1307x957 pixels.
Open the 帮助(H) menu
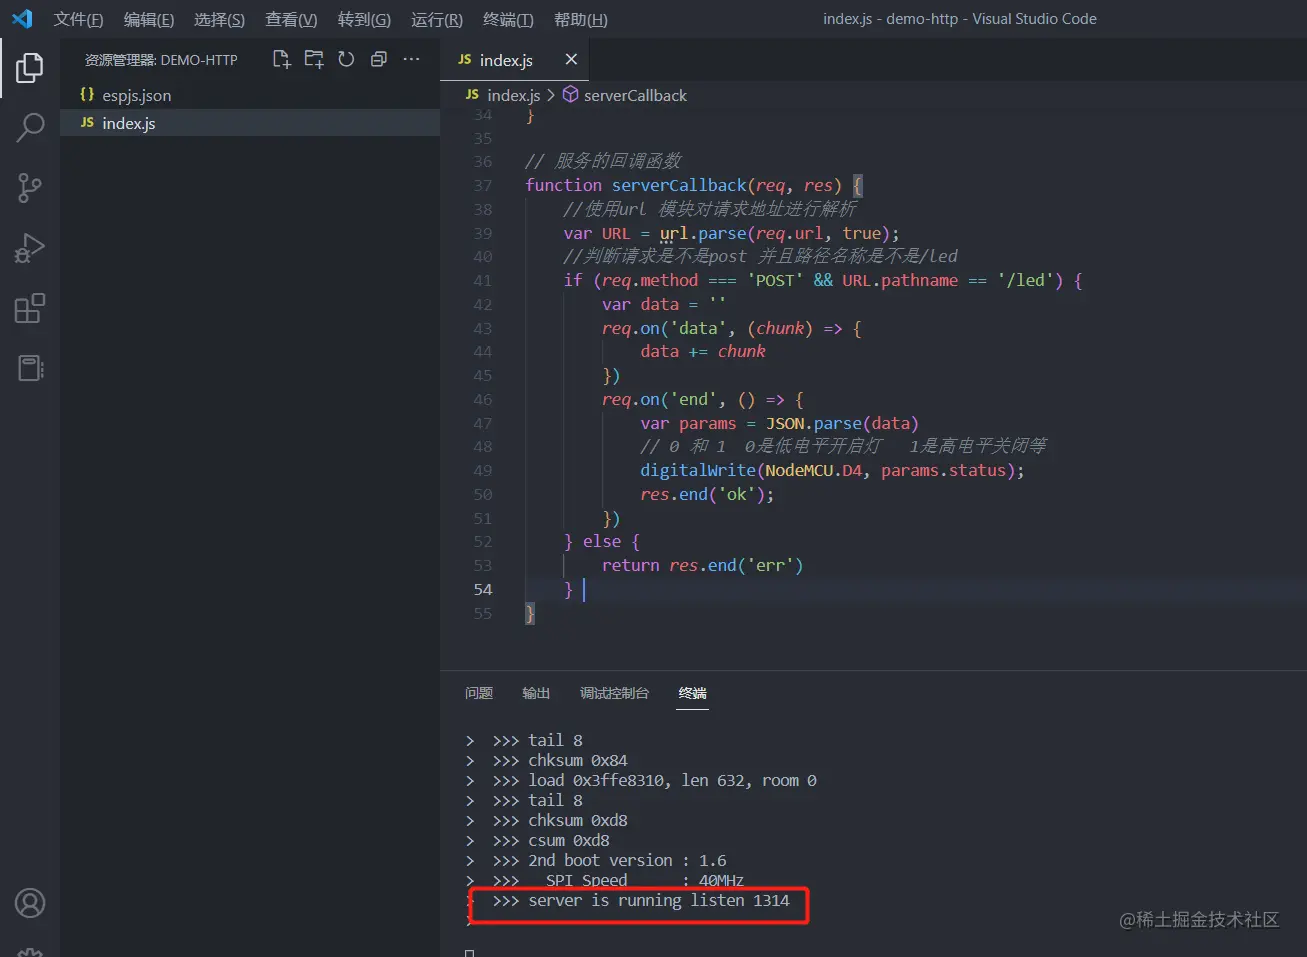581,20
